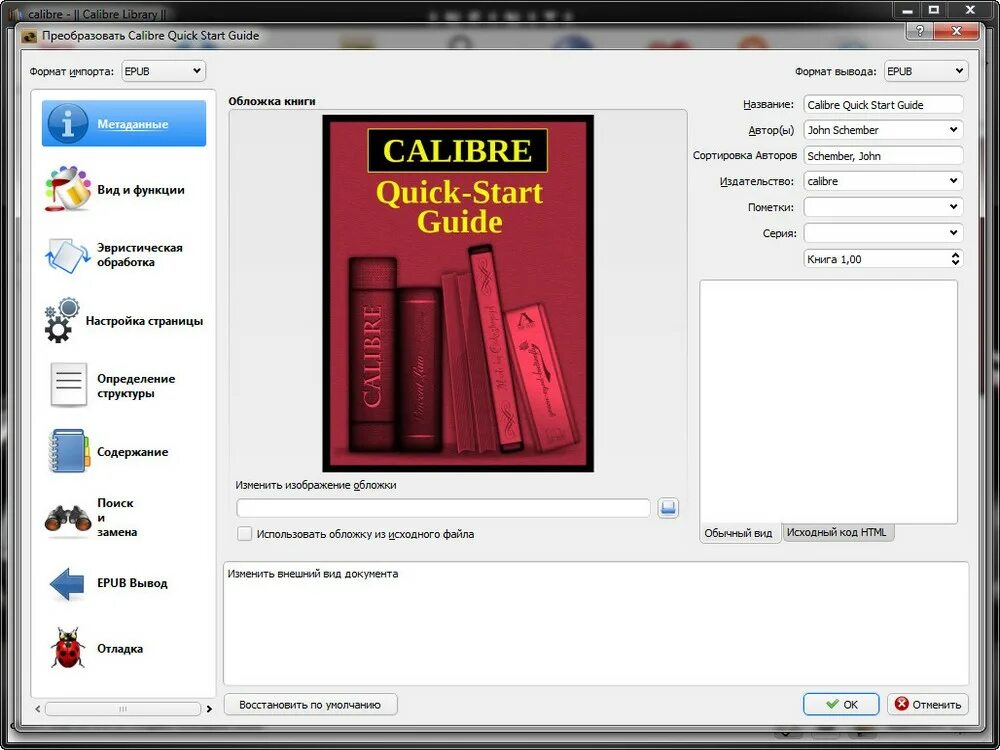Image resolution: width=1000 pixels, height=750 pixels.
Task: Open the Эвристическая обработка section
Action: [x=124, y=254]
